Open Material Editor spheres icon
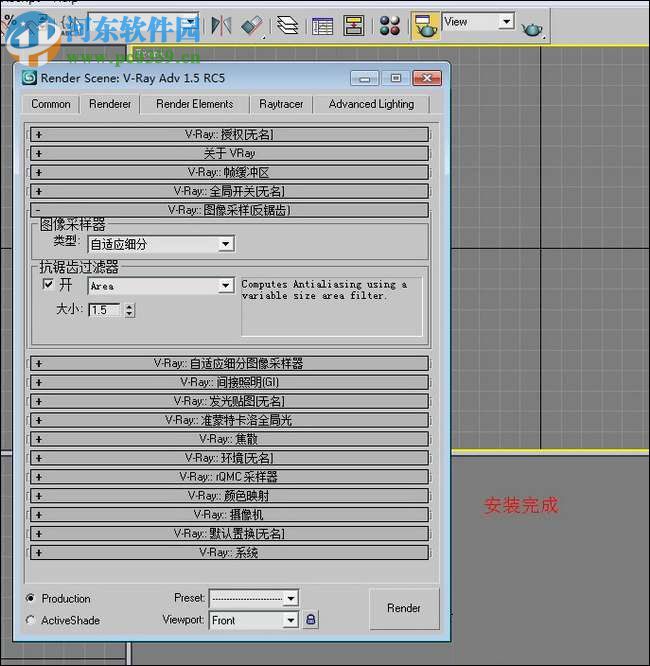 tap(390, 26)
